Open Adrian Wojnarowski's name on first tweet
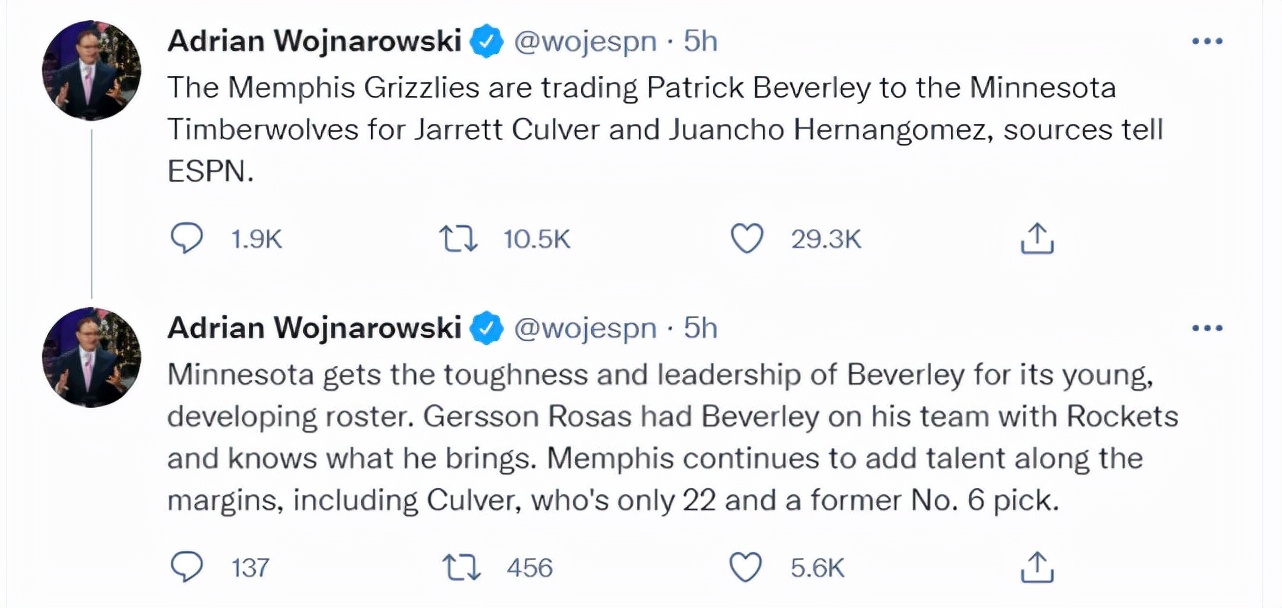 314,41
